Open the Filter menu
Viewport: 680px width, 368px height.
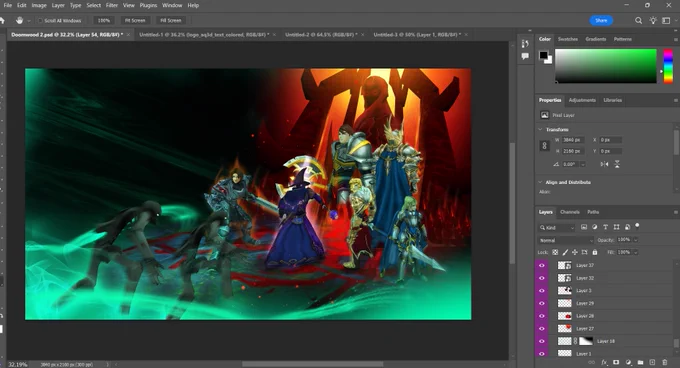[x=112, y=5]
